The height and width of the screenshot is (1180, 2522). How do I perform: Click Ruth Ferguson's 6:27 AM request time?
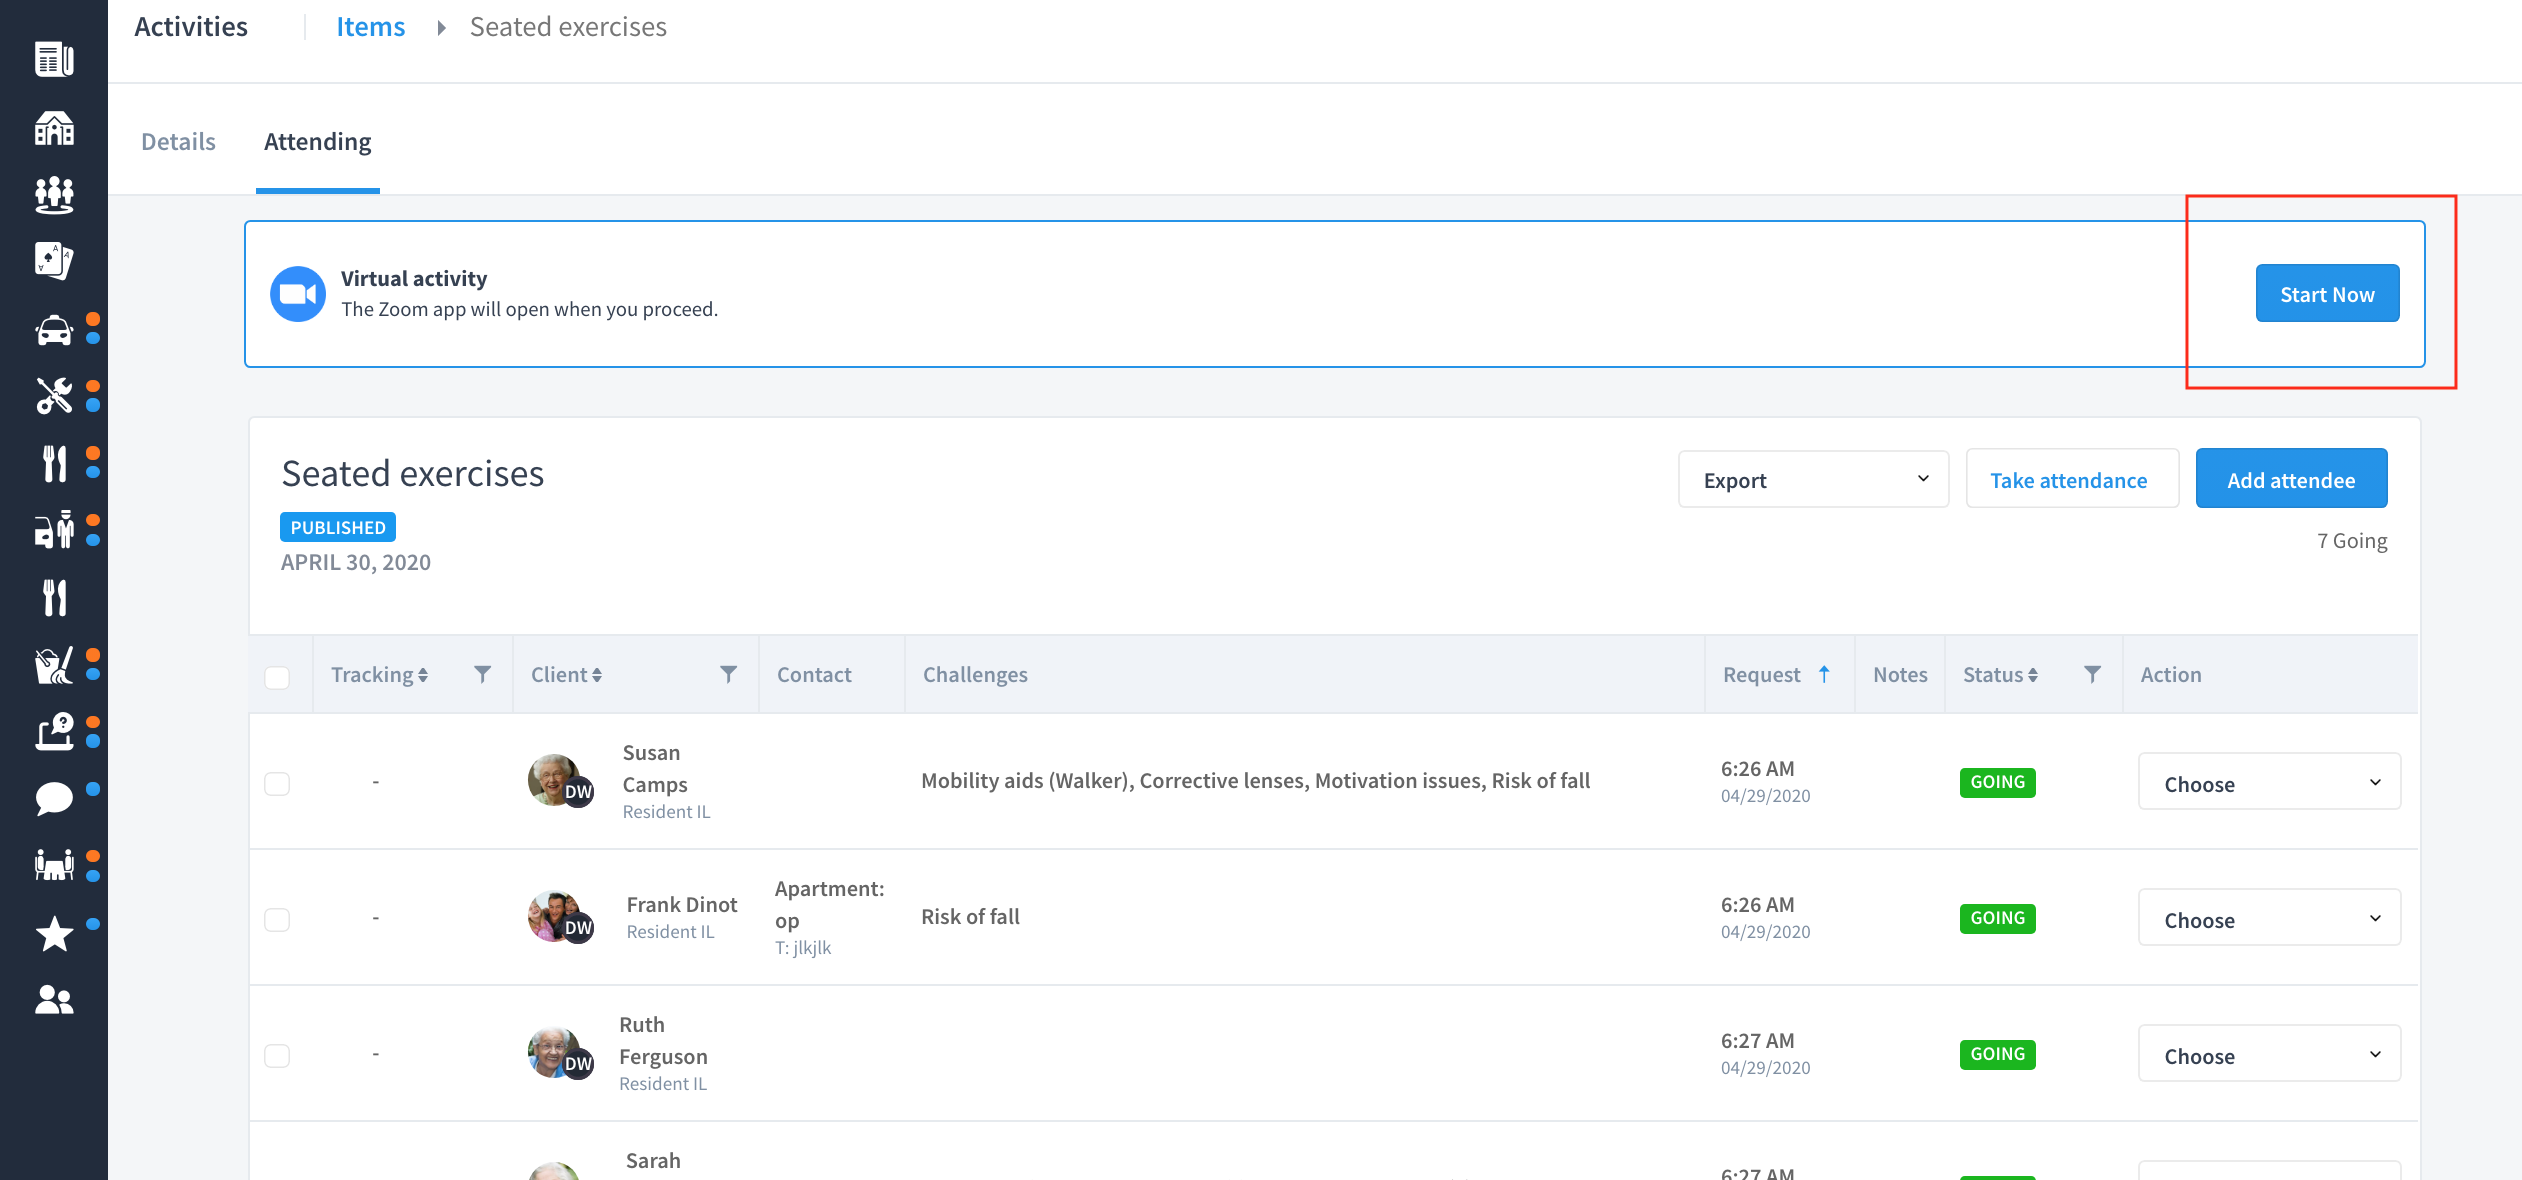tap(1757, 1040)
